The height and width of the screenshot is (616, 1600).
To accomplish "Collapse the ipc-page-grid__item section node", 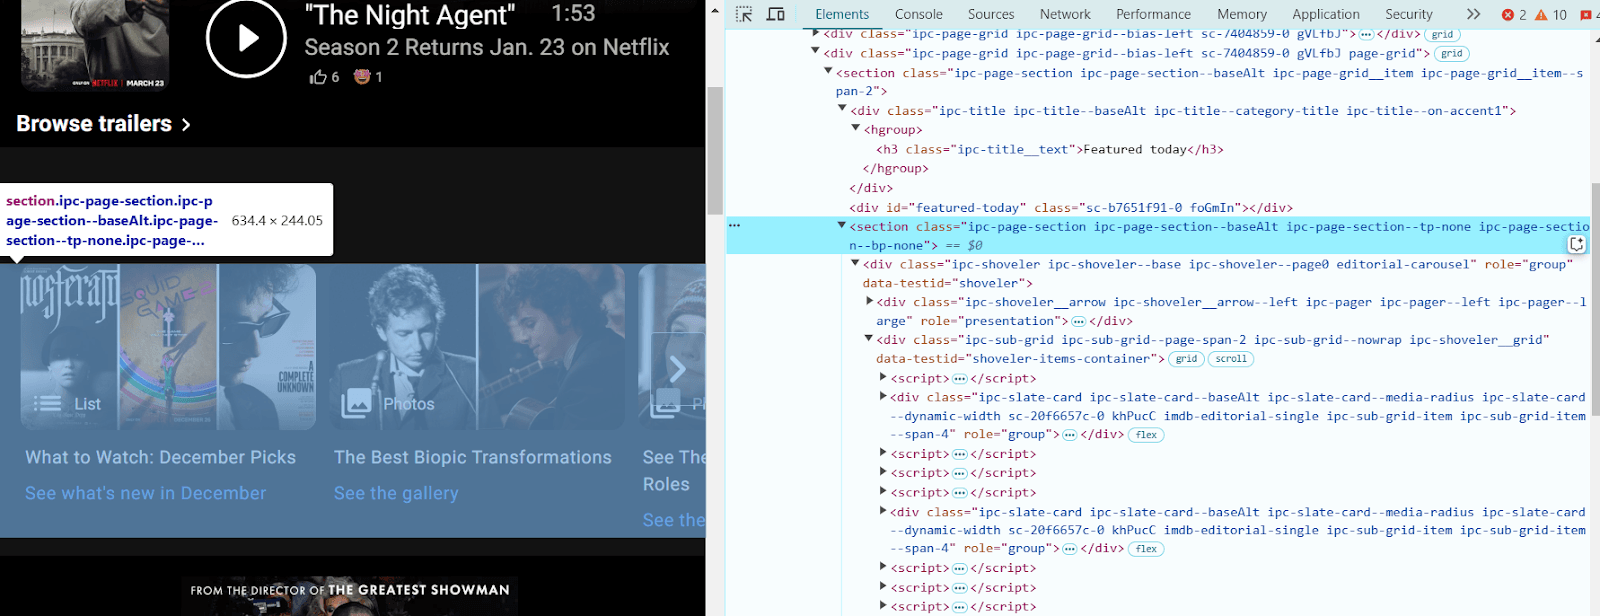I will point(828,72).
